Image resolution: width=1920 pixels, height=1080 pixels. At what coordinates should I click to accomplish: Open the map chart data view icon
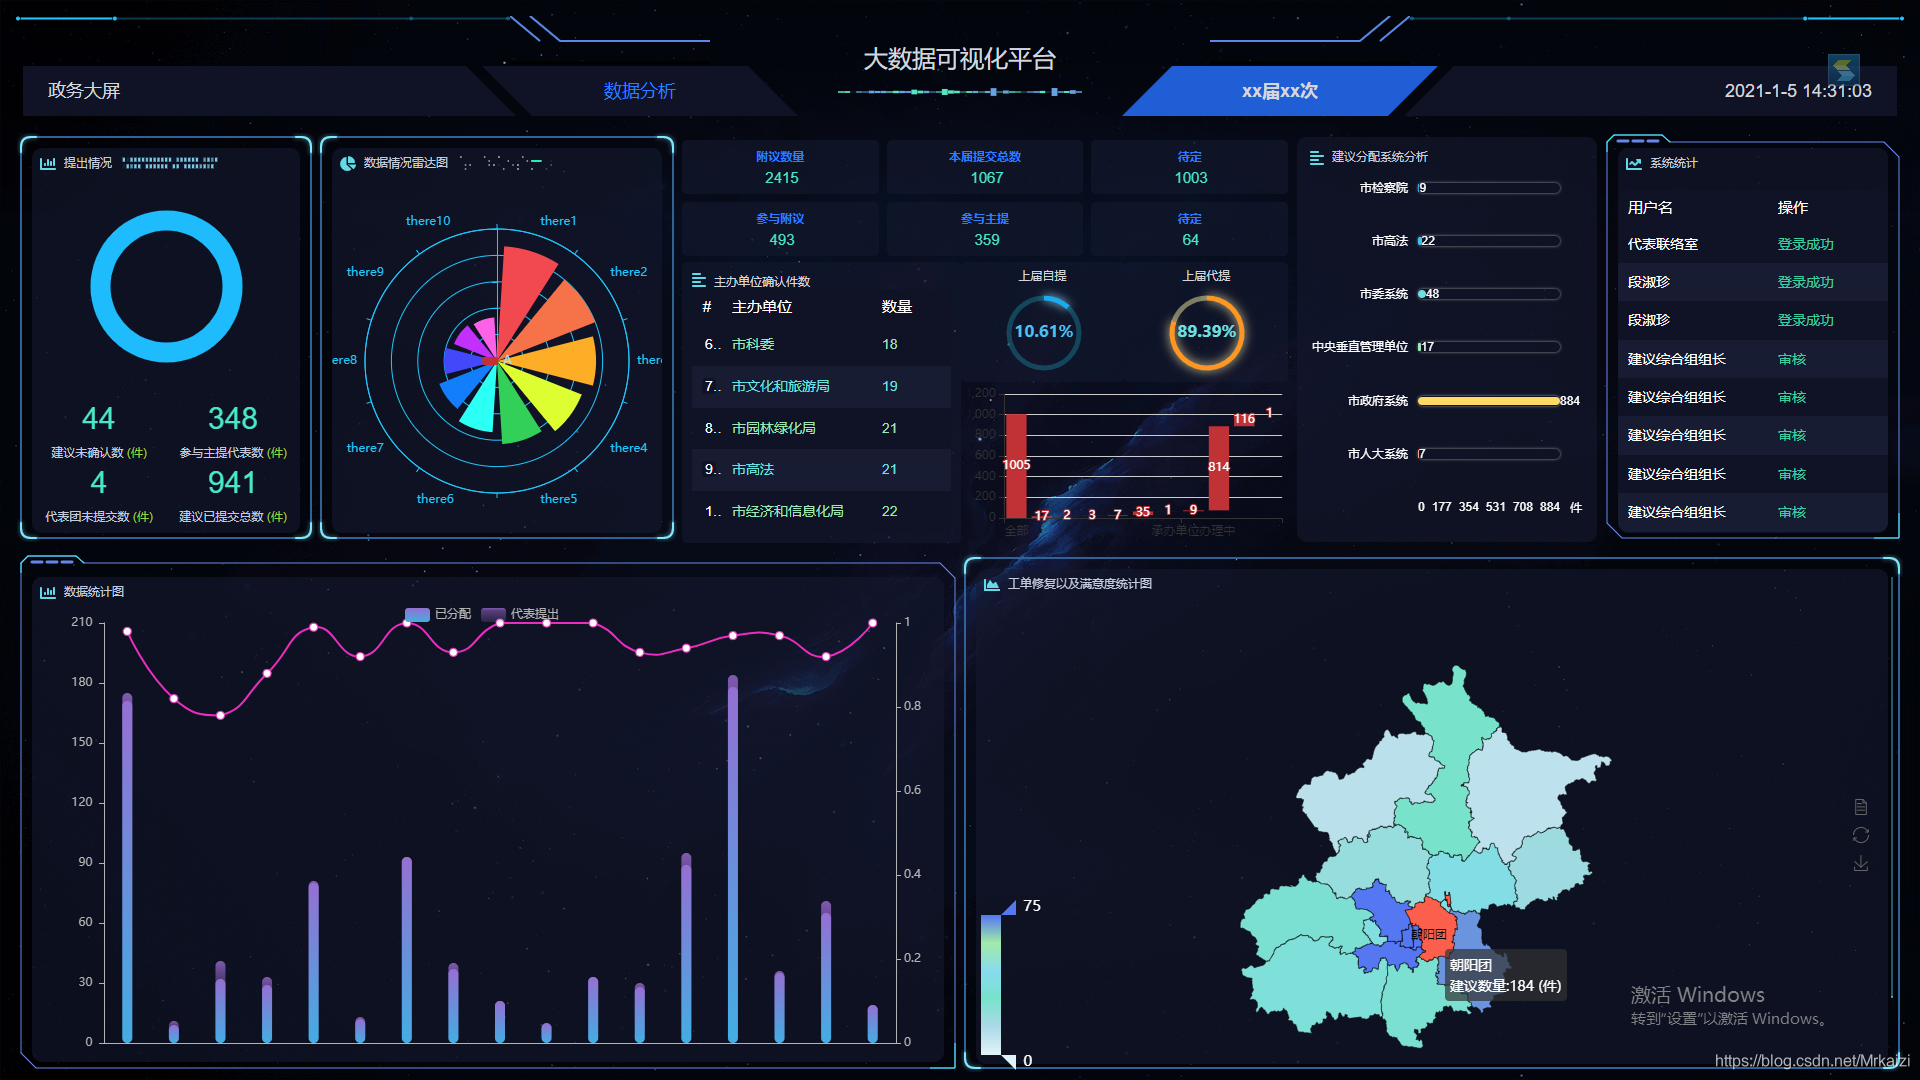1860,807
